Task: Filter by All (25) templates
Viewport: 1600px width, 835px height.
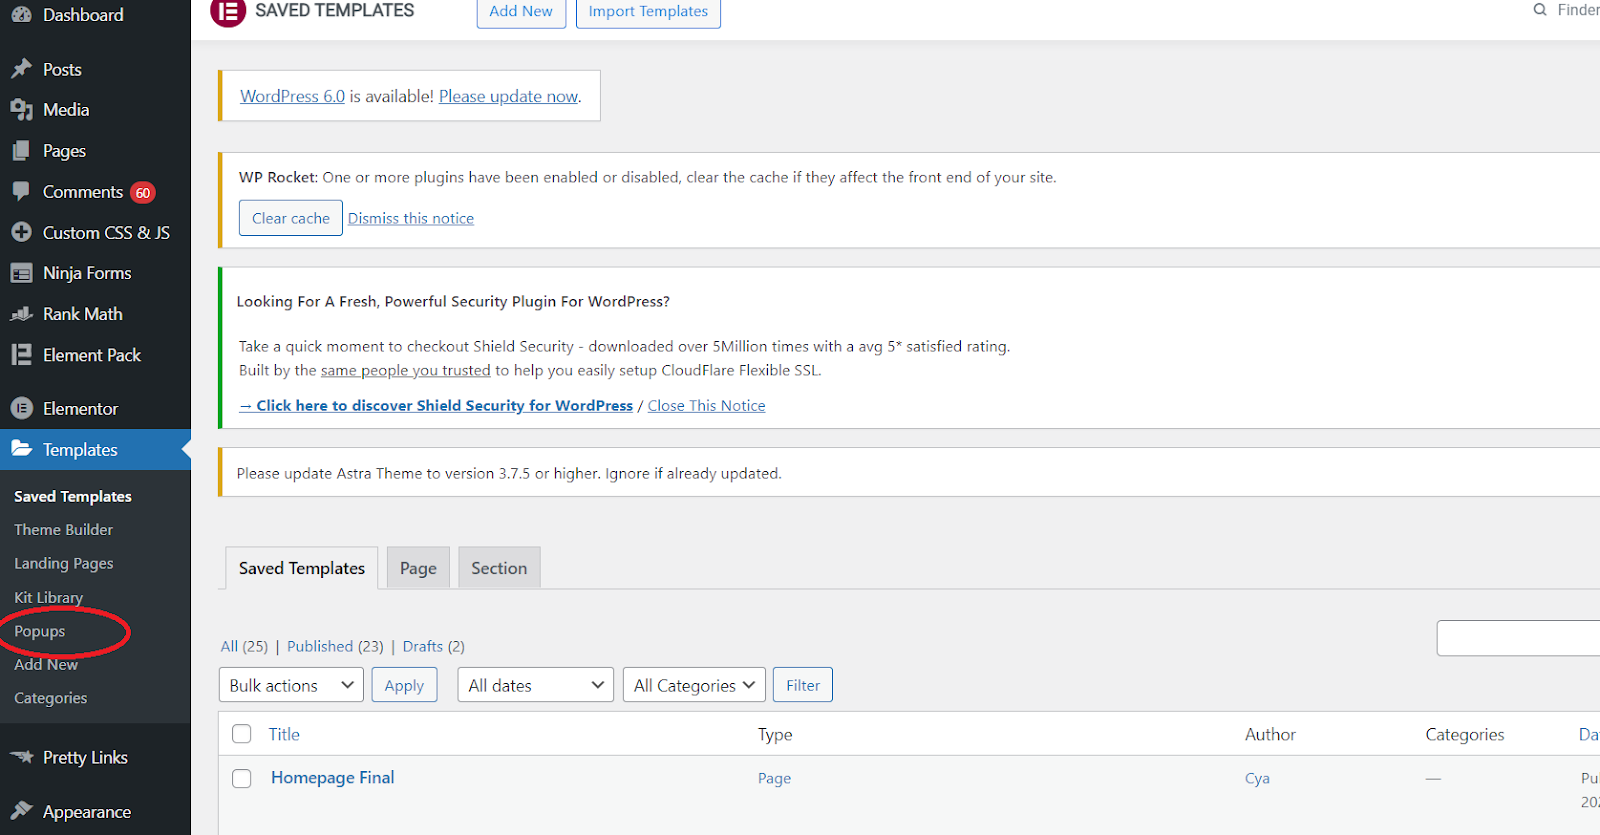Action: coord(244,646)
